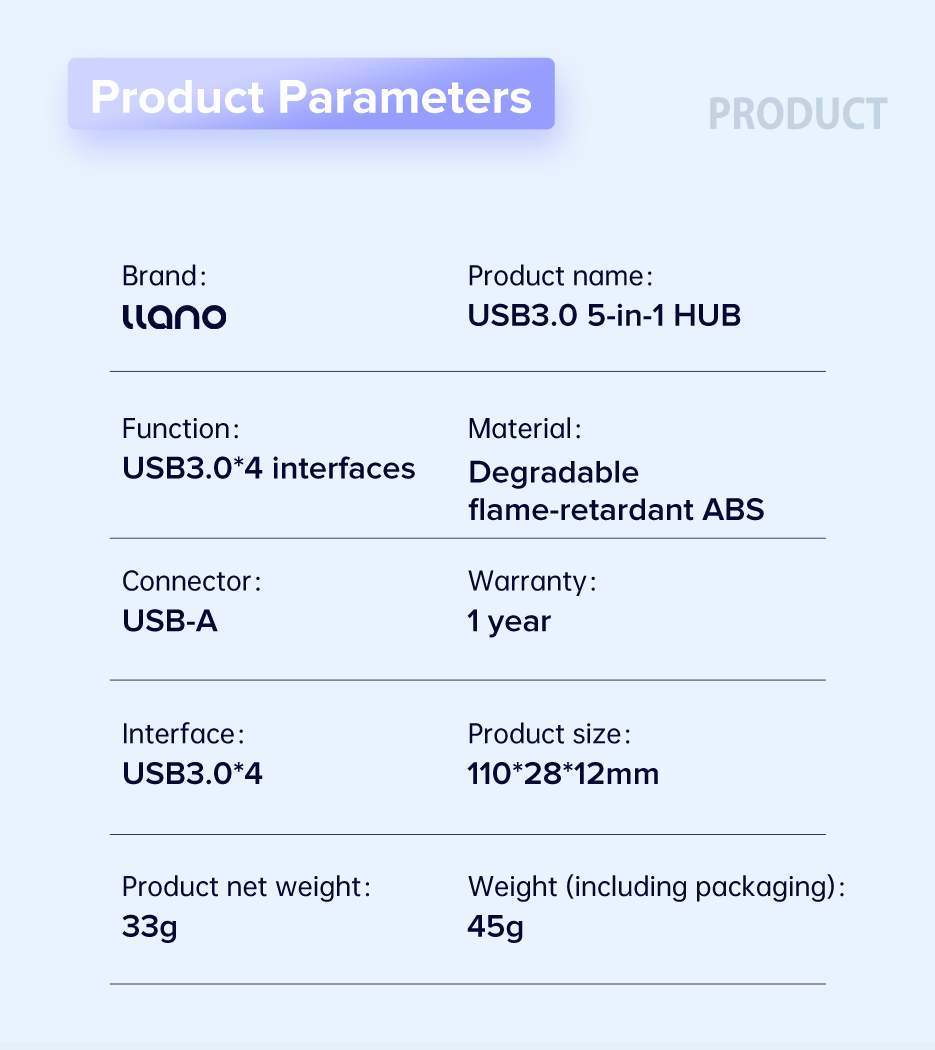Image resolution: width=935 pixels, height=1050 pixels.
Task: Click the Warranty label
Action: click(532, 581)
